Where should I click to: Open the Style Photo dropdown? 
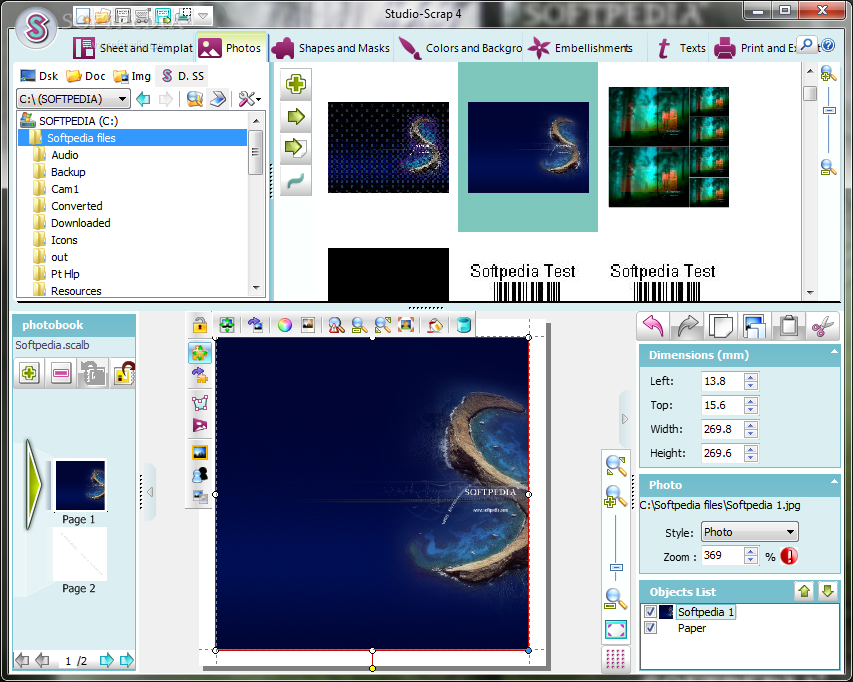750,532
